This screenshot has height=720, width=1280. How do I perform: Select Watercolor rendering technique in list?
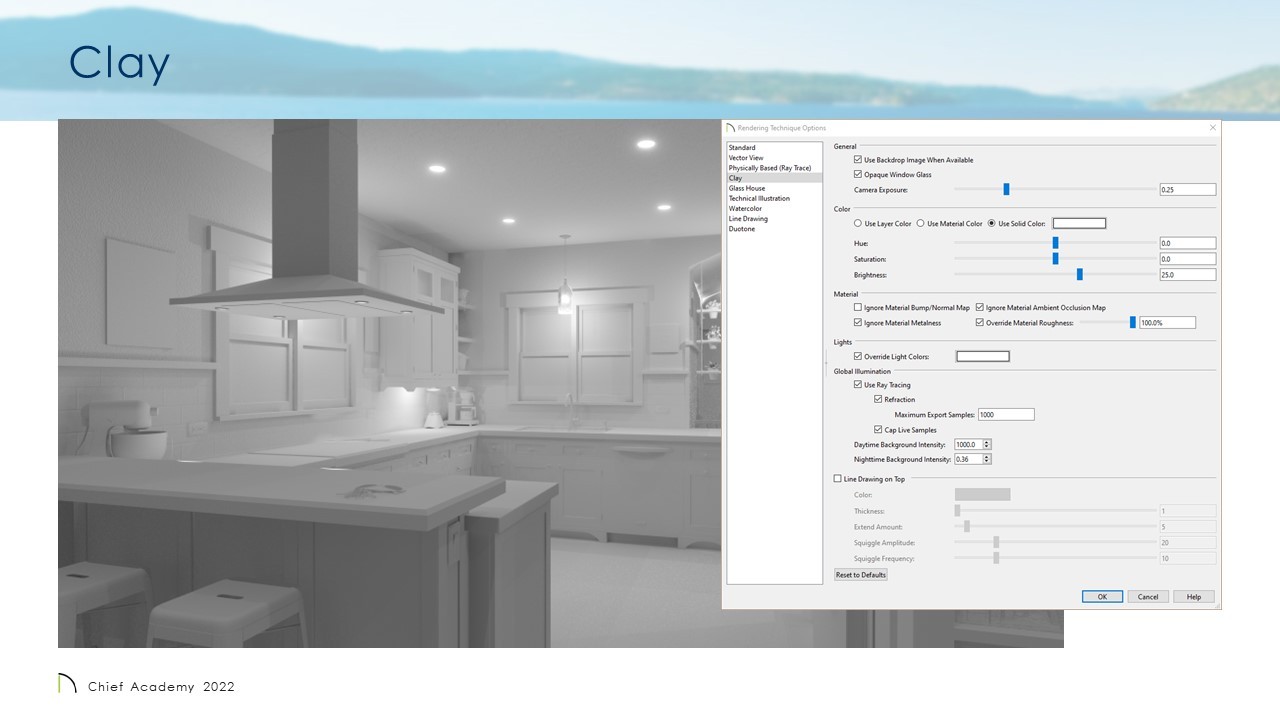point(745,209)
